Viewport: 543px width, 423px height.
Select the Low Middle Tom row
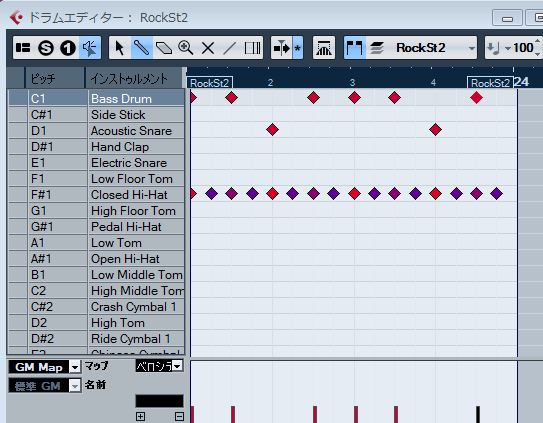96,275
